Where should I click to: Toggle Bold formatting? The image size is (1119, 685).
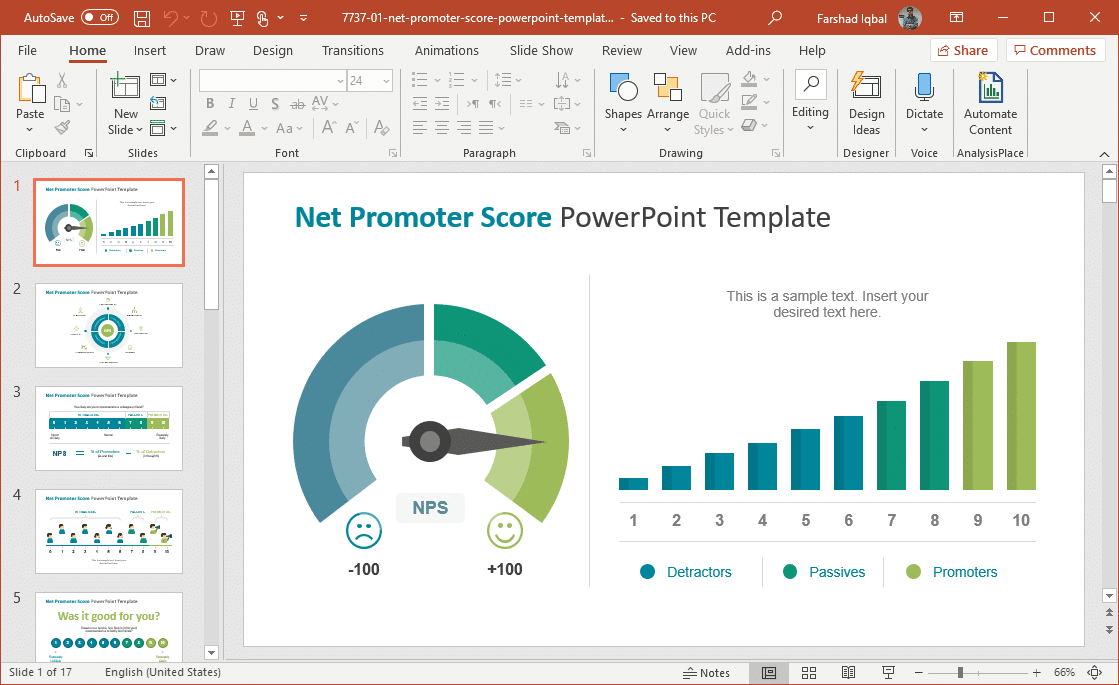point(210,104)
